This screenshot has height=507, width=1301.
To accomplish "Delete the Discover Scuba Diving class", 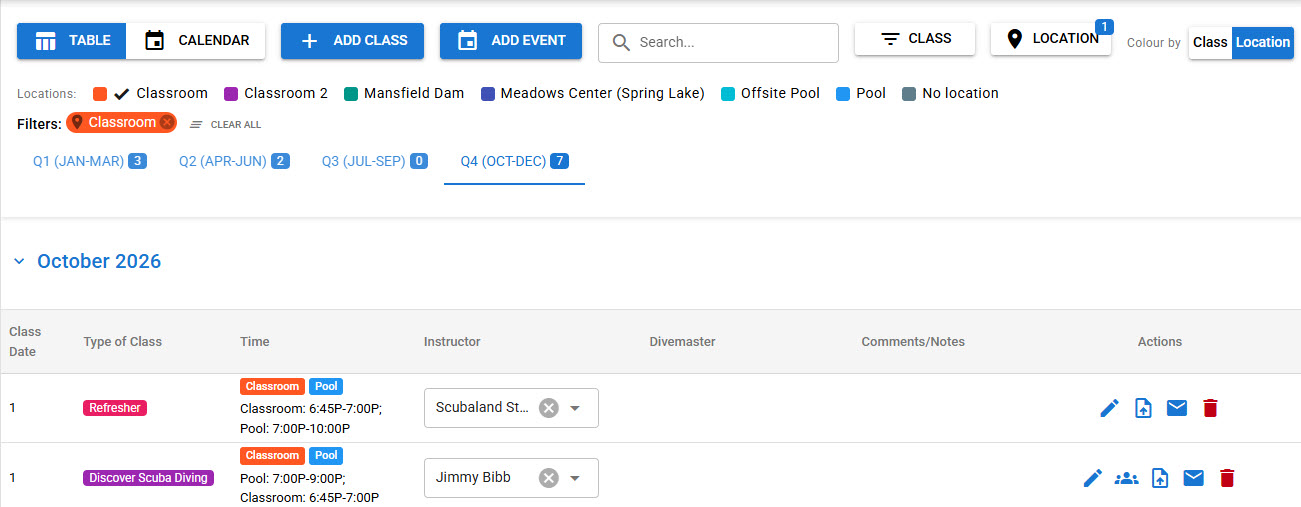I will 1227,478.
